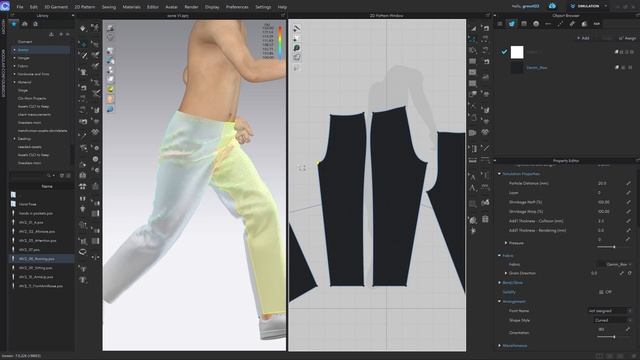Click the skin-tone avatar icon in the 3D window toolbar
The image size is (640, 360).
[x=110, y=99]
